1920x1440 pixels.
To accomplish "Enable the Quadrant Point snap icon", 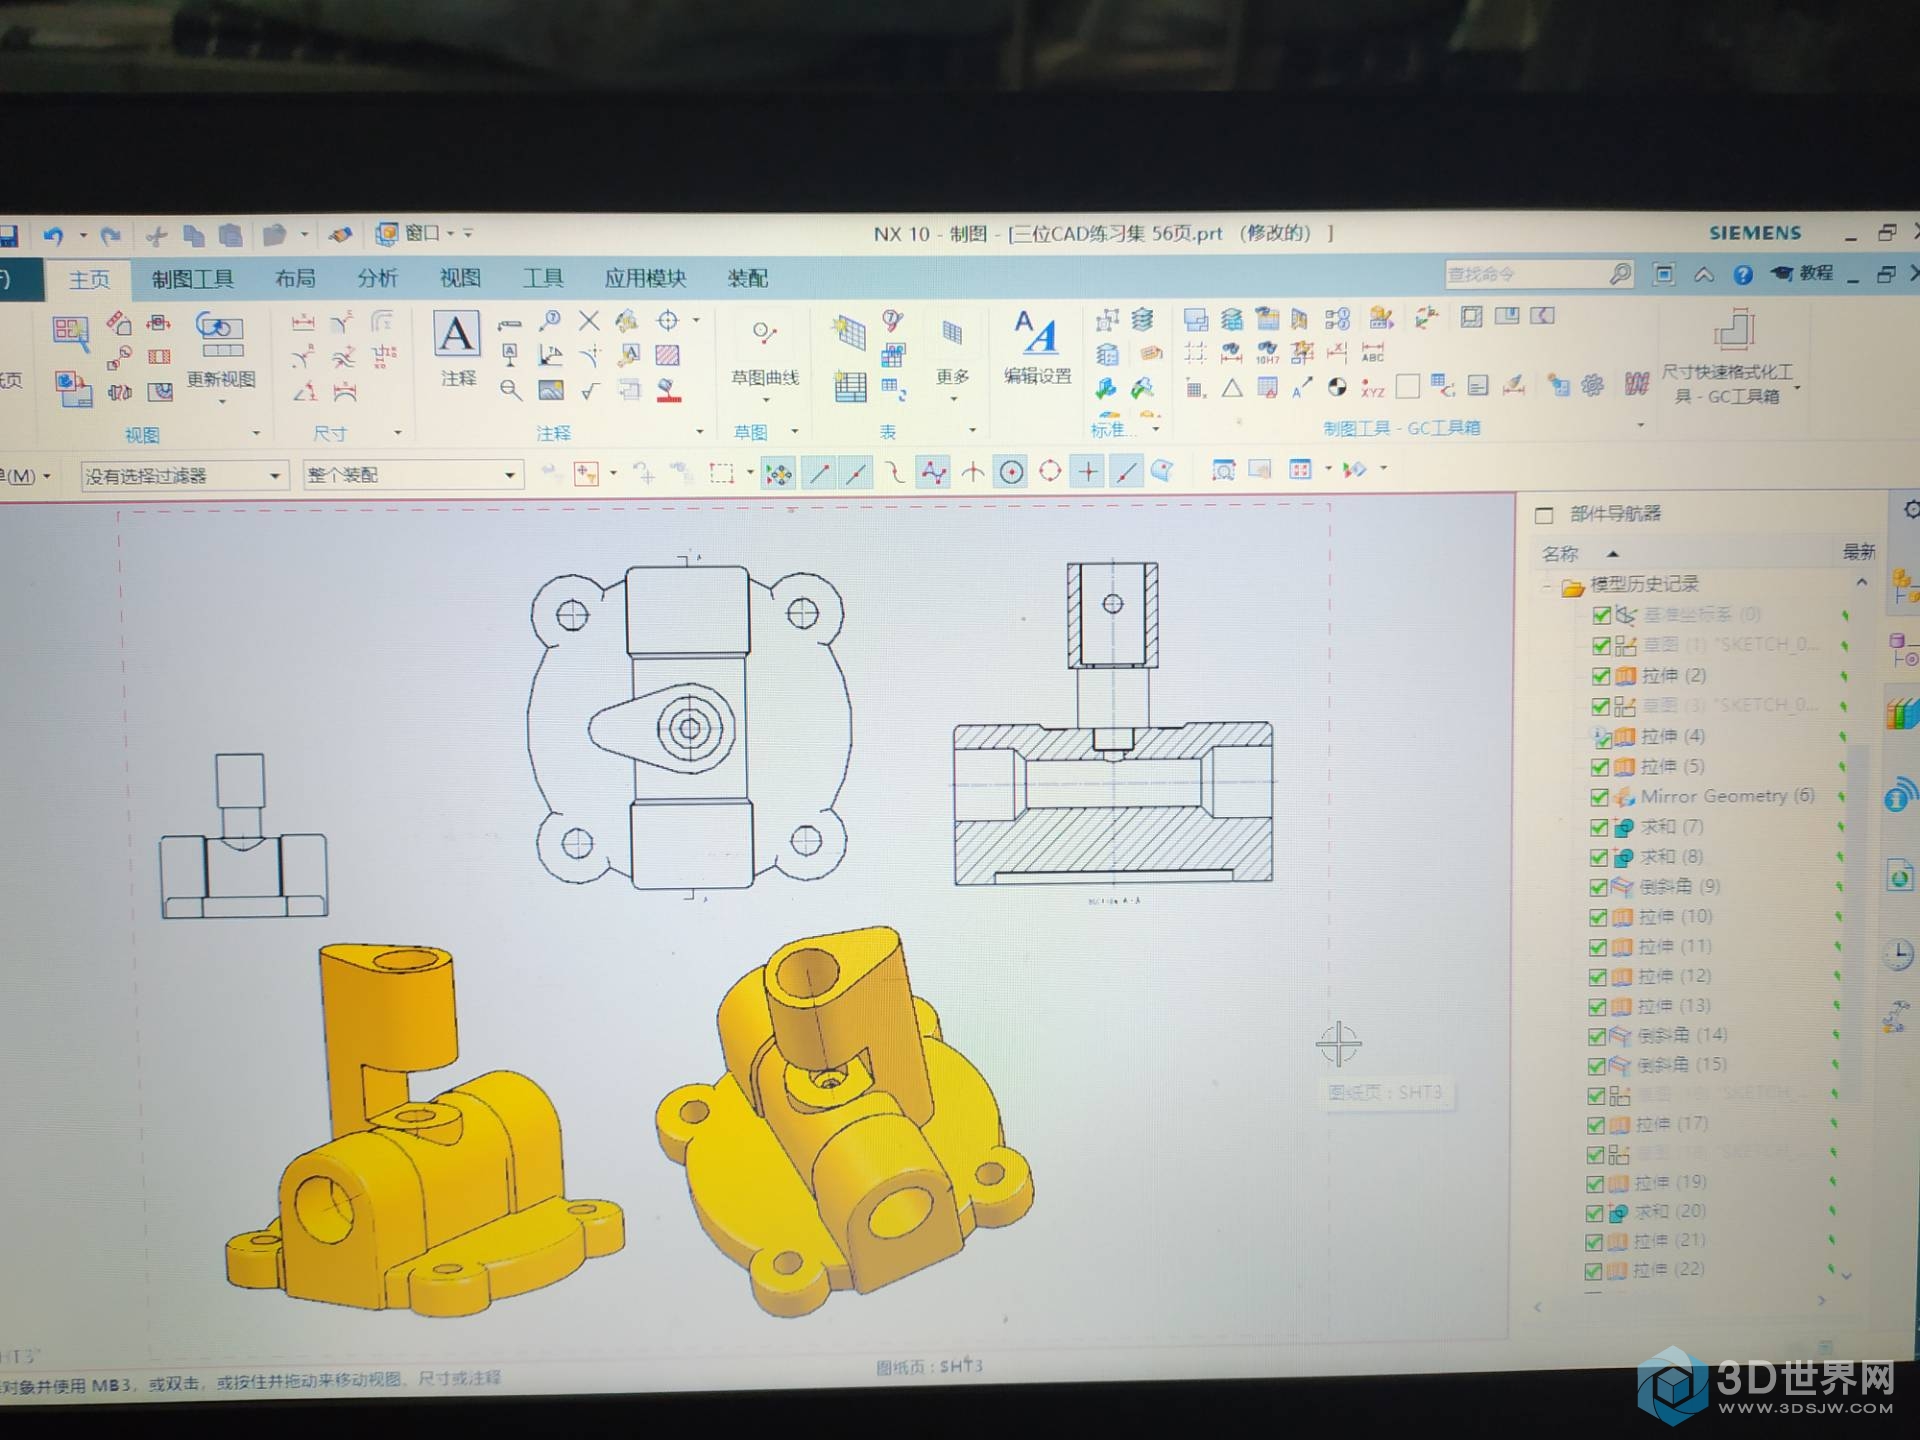I will 1049,471.
